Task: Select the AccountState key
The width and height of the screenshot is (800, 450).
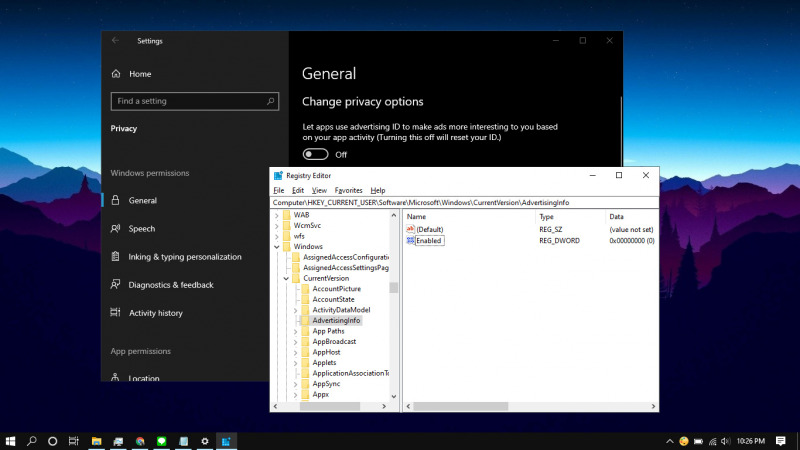Action: pyautogui.click(x=333, y=299)
